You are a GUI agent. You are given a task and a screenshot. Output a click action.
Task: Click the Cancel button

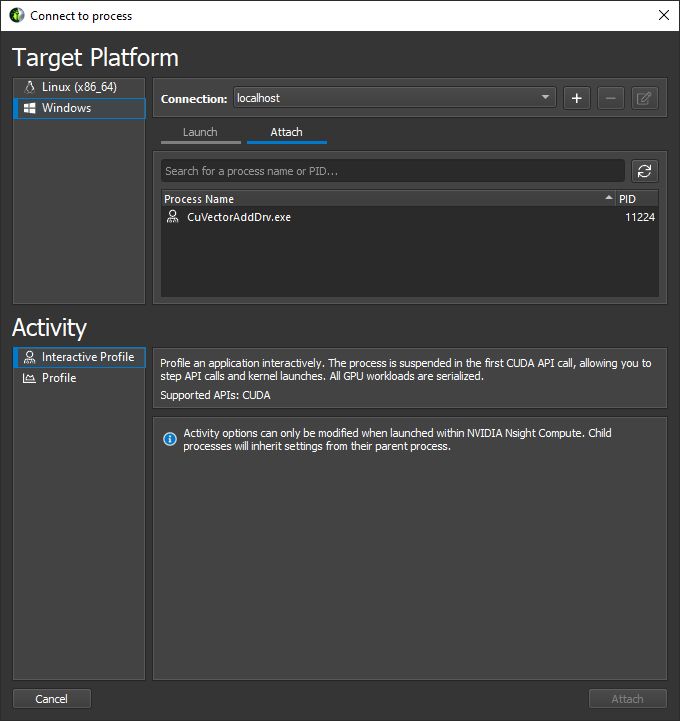point(51,699)
